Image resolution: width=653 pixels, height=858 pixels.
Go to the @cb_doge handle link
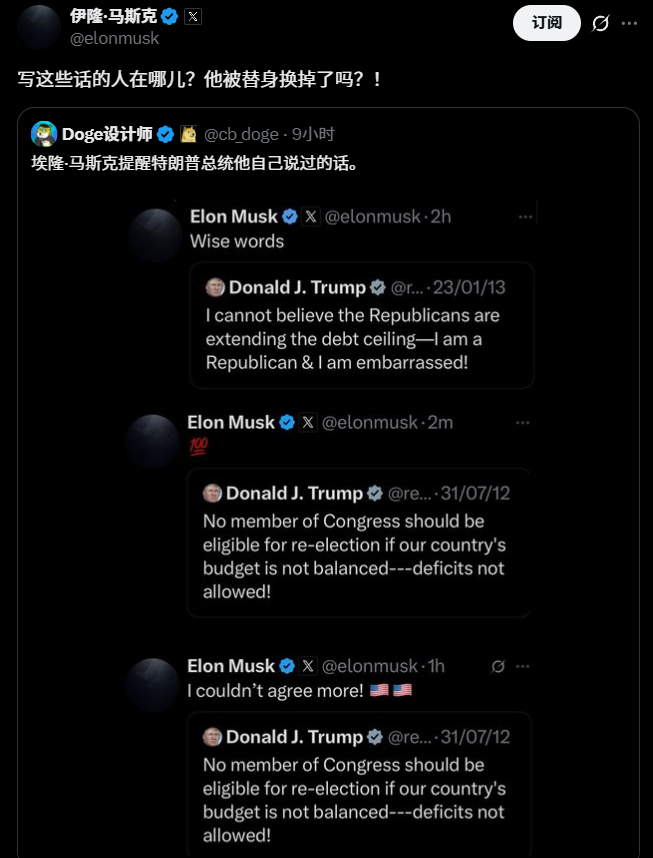point(241,134)
